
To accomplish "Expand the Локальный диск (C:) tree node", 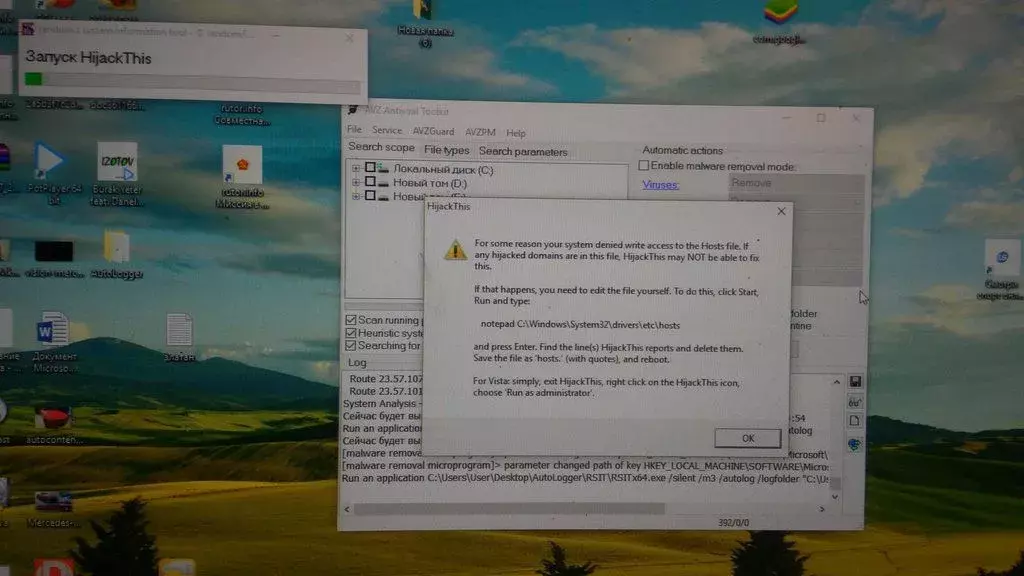I will (356, 168).
